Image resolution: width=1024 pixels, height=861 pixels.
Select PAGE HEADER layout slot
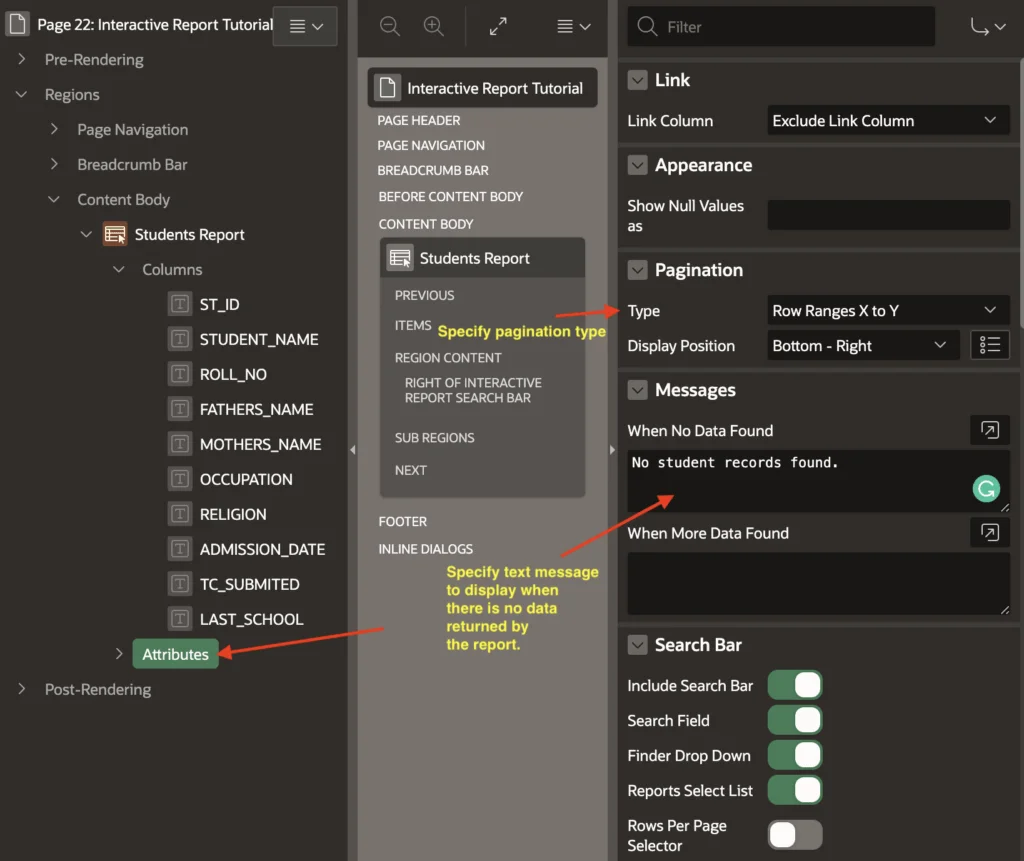419,120
